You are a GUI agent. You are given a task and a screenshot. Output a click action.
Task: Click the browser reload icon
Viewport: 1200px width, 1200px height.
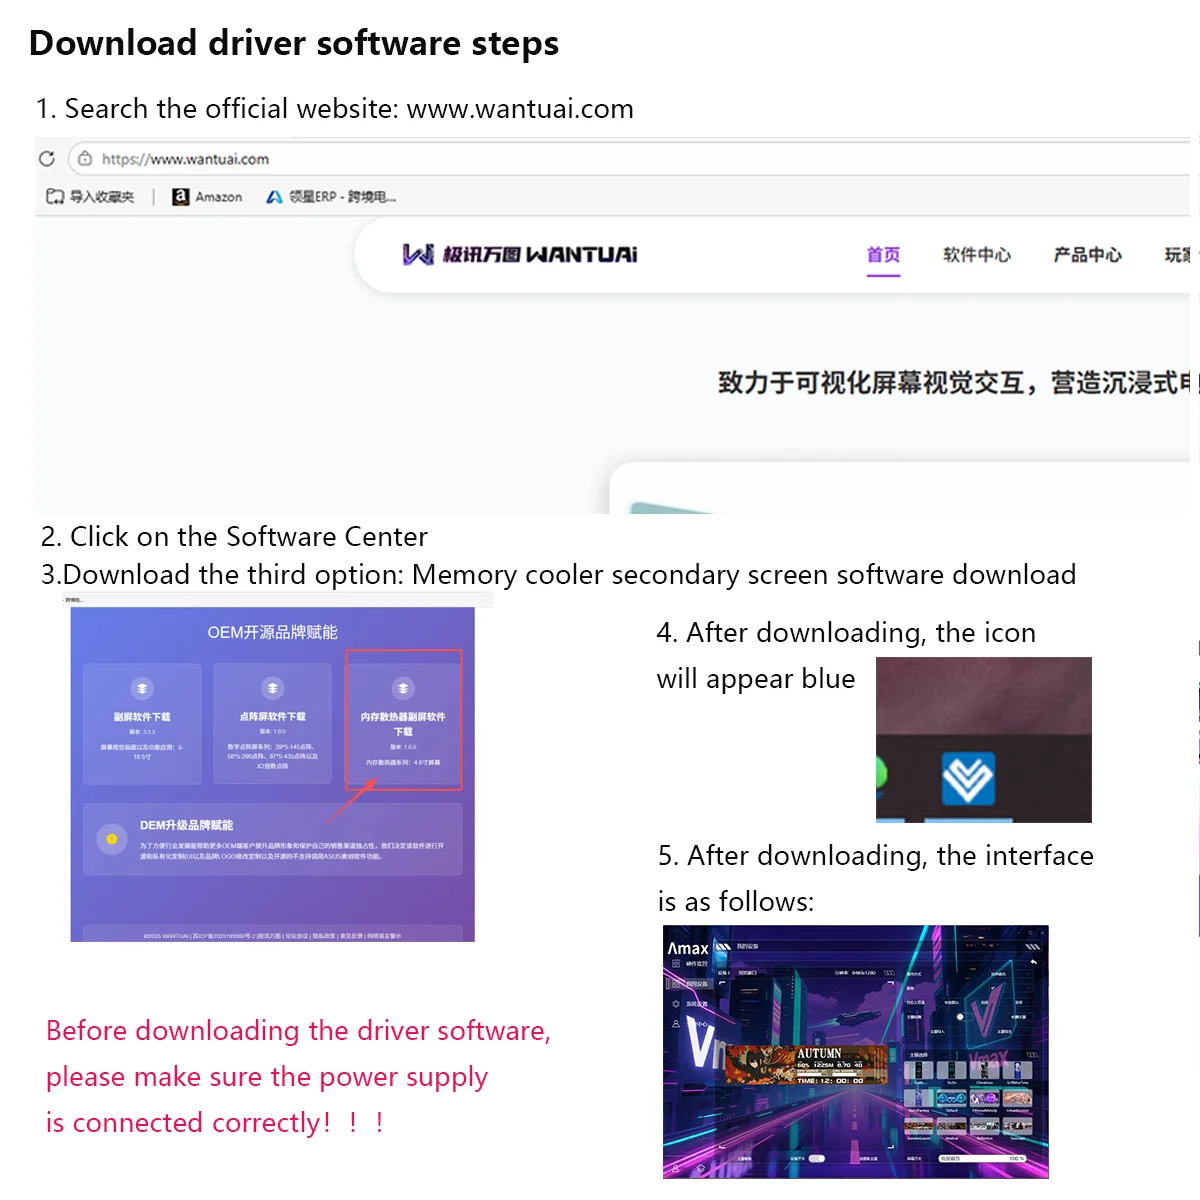click(x=46, y=158)
